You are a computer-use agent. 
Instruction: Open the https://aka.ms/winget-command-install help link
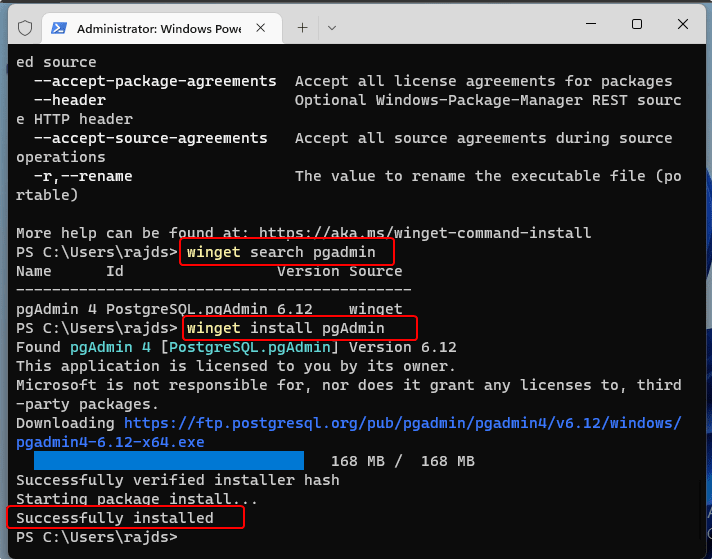(x=425, y=233)
